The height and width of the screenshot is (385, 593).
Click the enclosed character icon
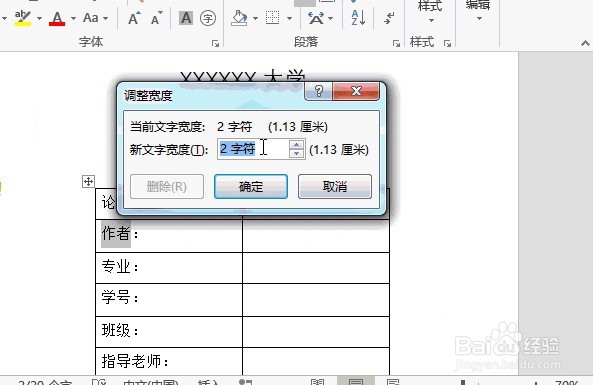tap(208, 18)
